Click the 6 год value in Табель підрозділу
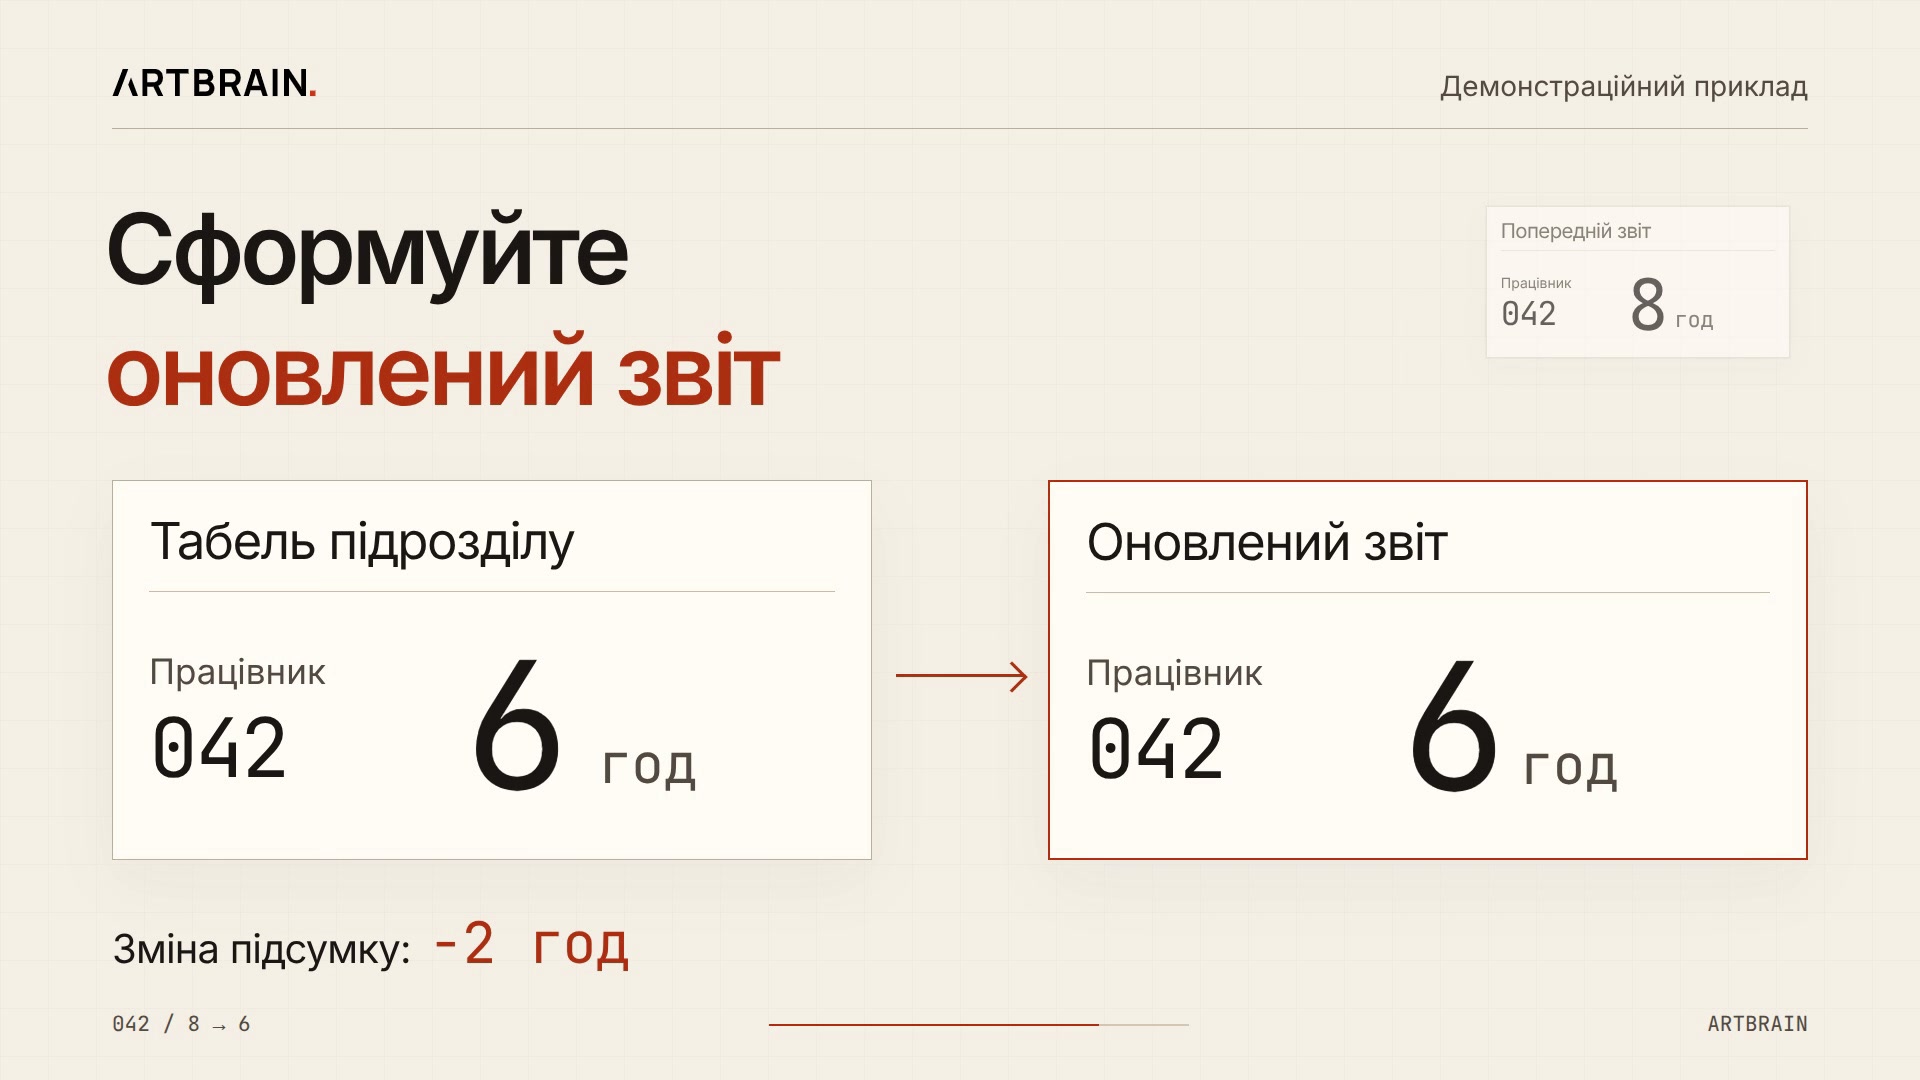 [x=584, y=726]
